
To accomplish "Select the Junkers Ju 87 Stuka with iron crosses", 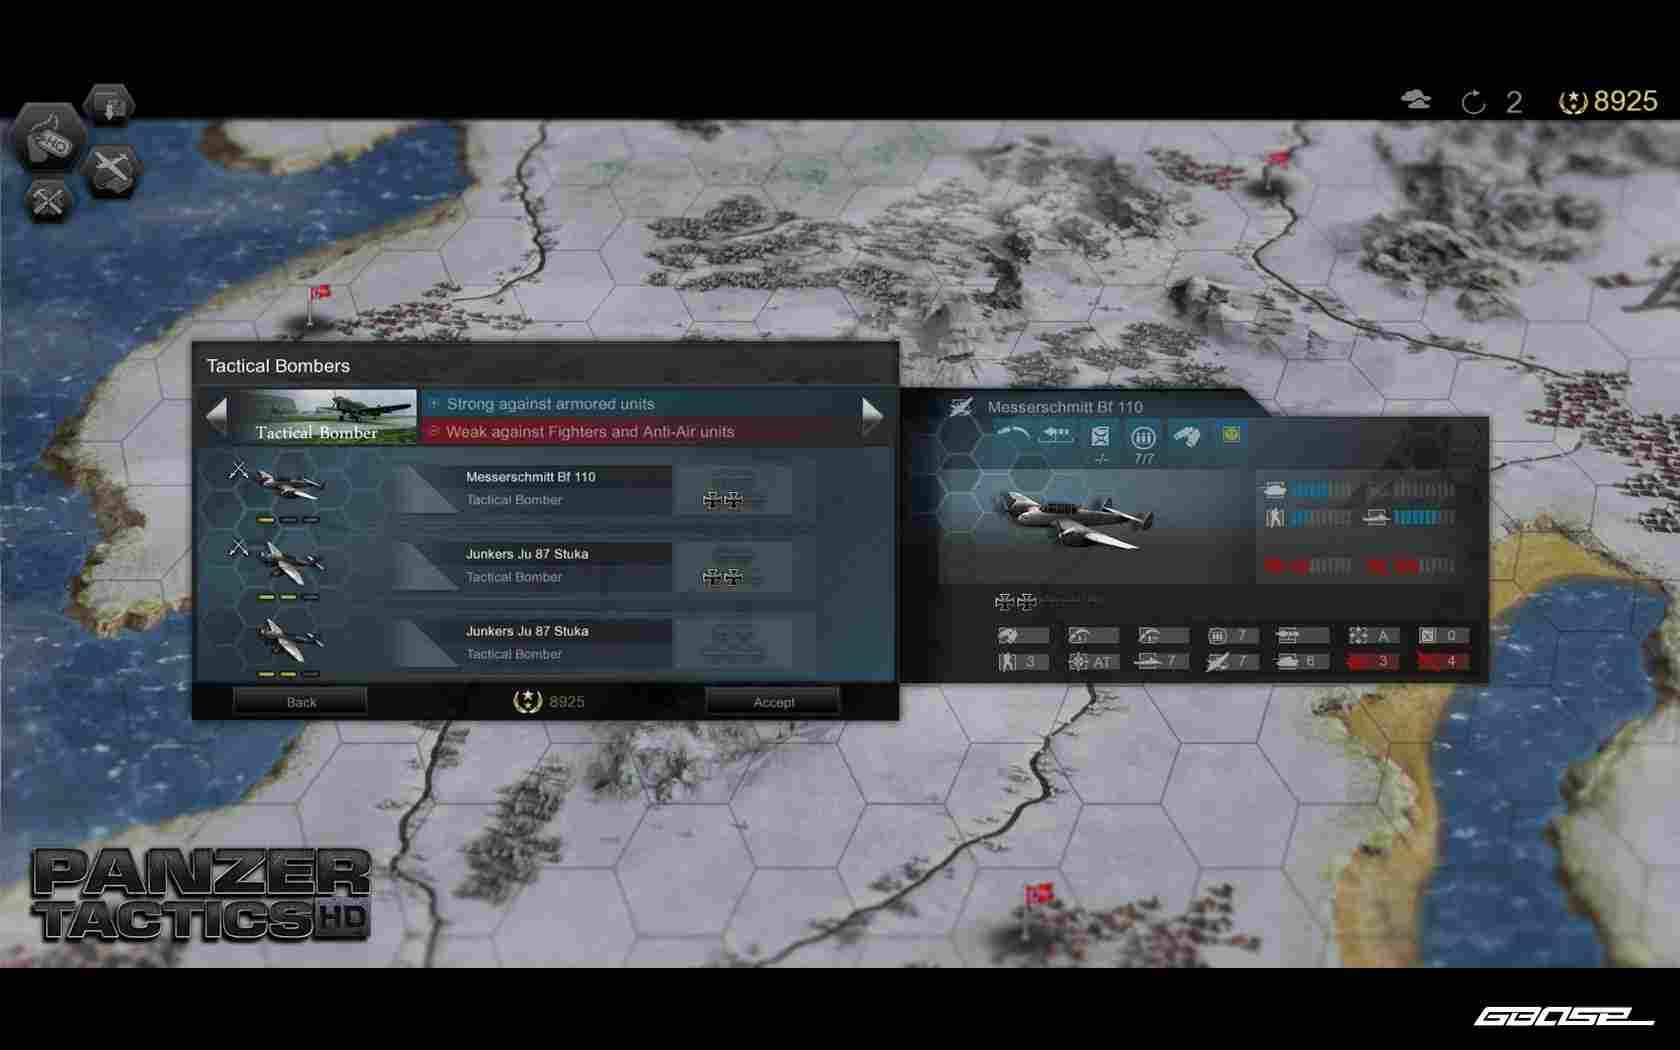I will coord(530,565).
